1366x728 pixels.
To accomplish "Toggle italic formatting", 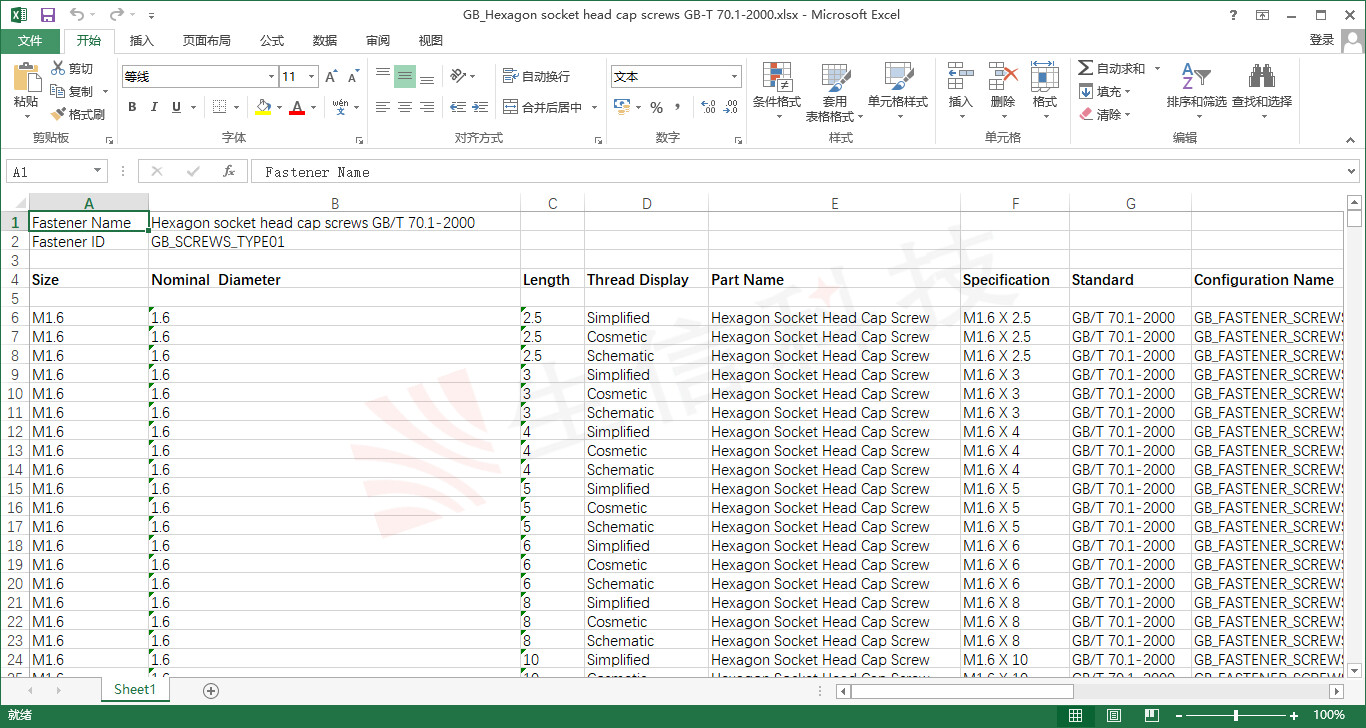I will point(154,107).
